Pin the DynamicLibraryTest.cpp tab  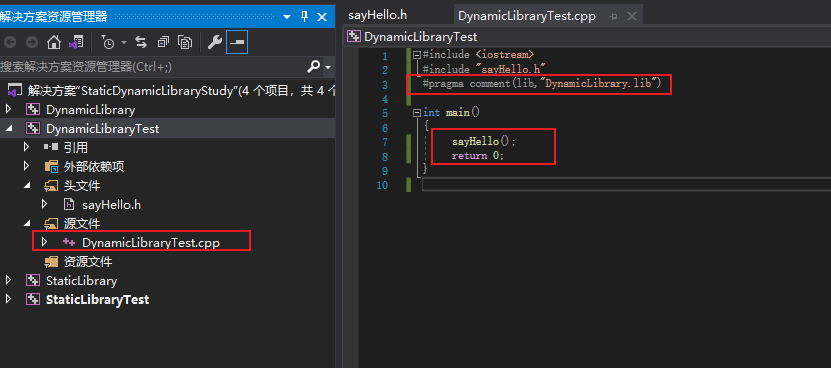coord(613,16)
